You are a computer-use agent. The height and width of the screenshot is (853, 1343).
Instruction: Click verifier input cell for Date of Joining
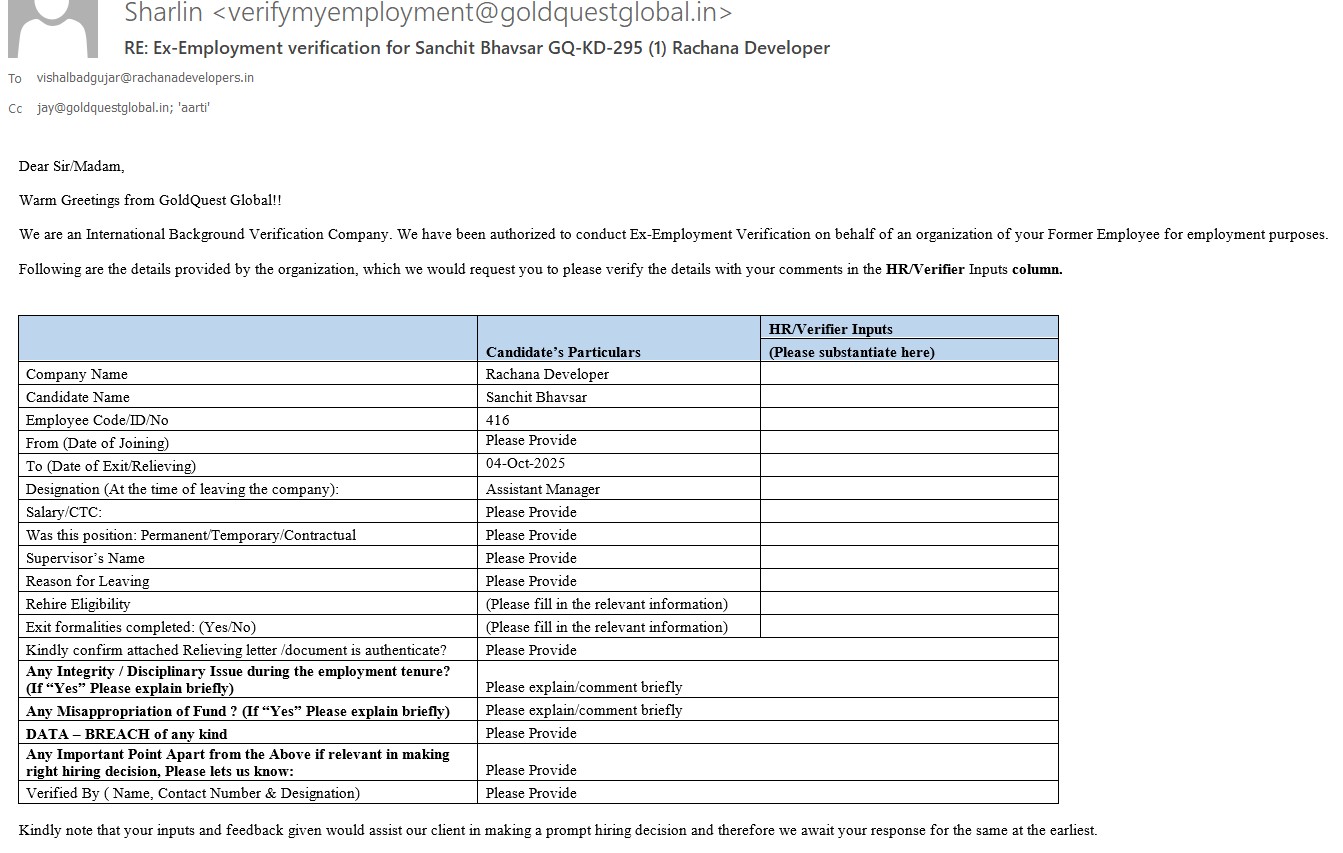[x=908, y=442]
